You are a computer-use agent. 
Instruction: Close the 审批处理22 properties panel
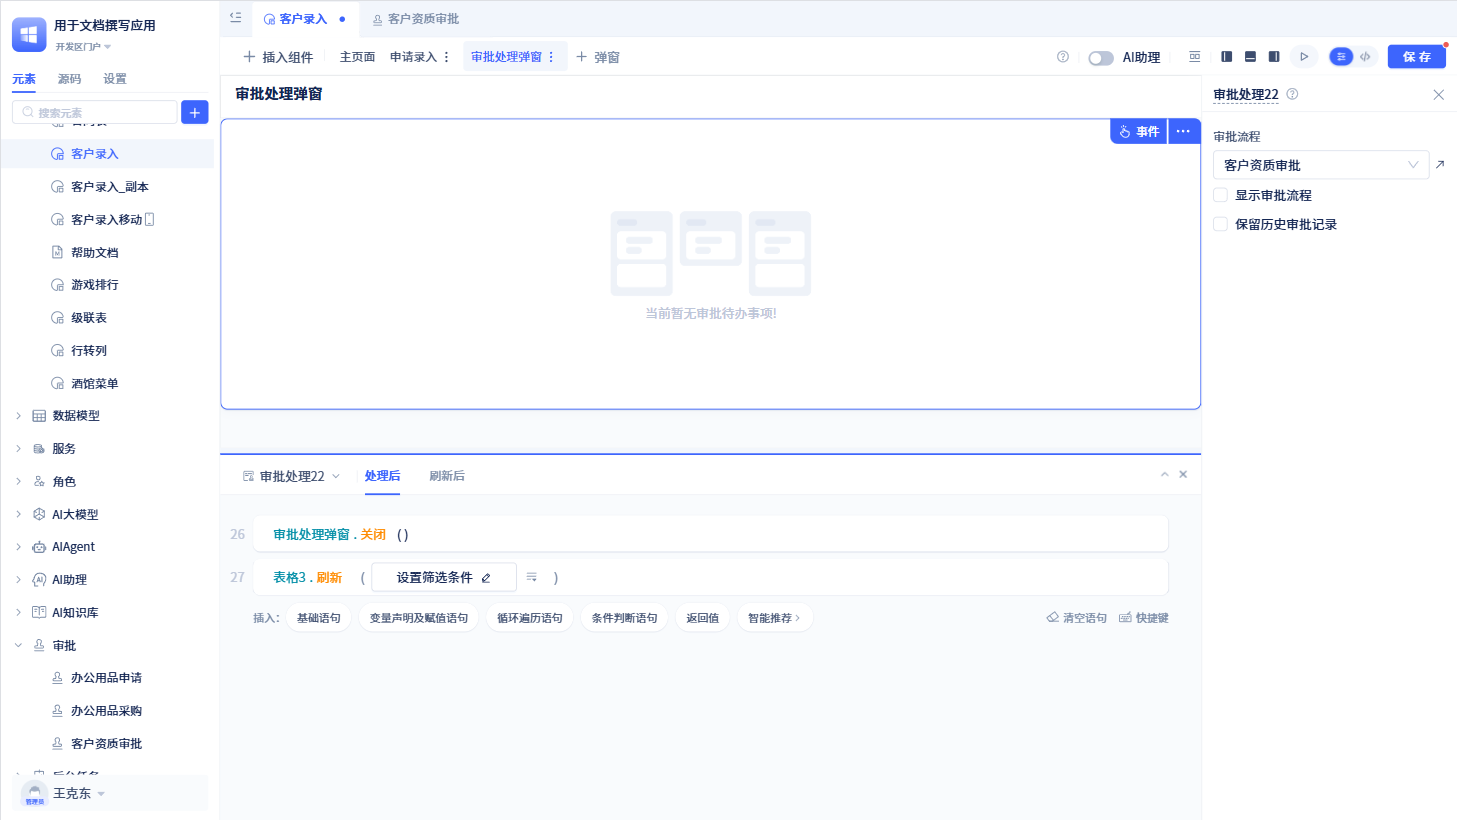tap(1438, 95)
